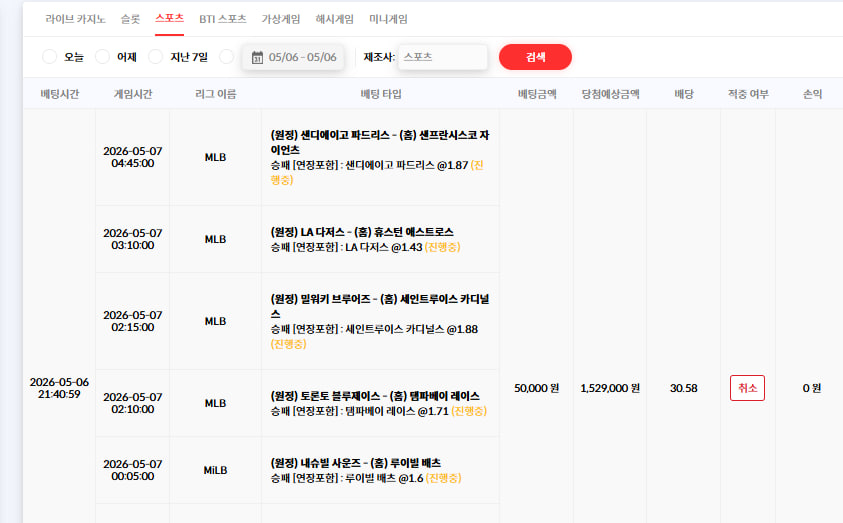843x523 pixels.
Task: Click the red 검색 button
Action: pyautogui.click(x=535, y=57)
